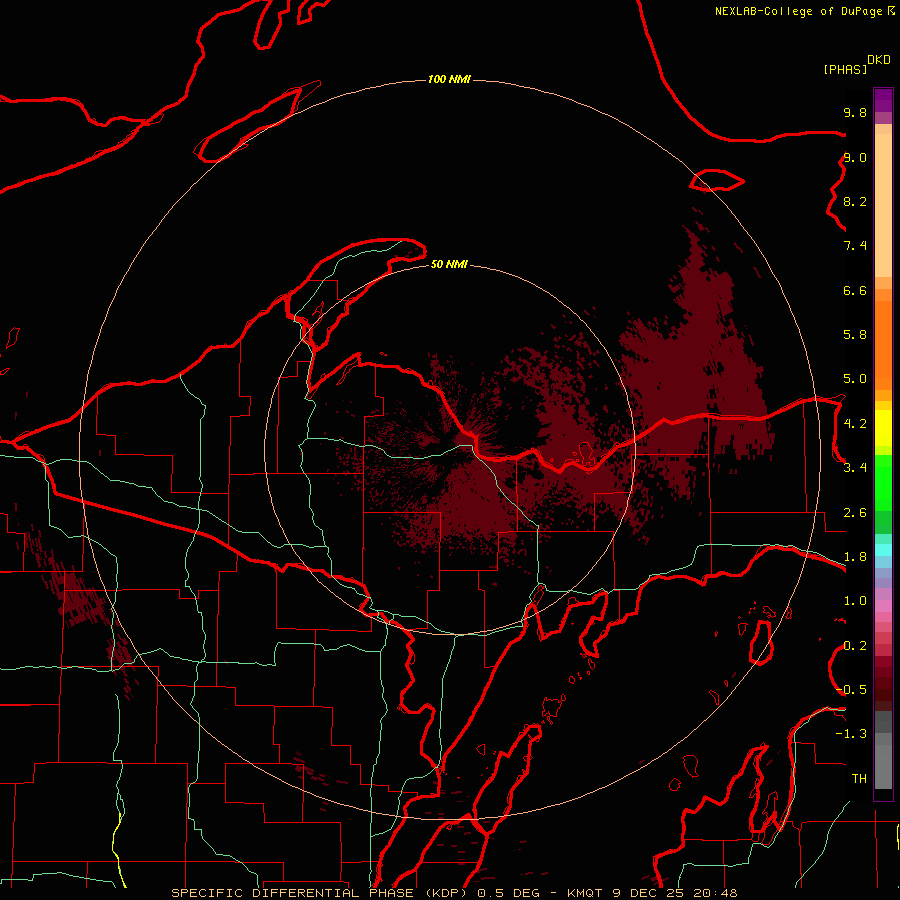Click the 2.6 value on the color scale
The width and height of the screenshot is (900, 900).
coord(855,513)
